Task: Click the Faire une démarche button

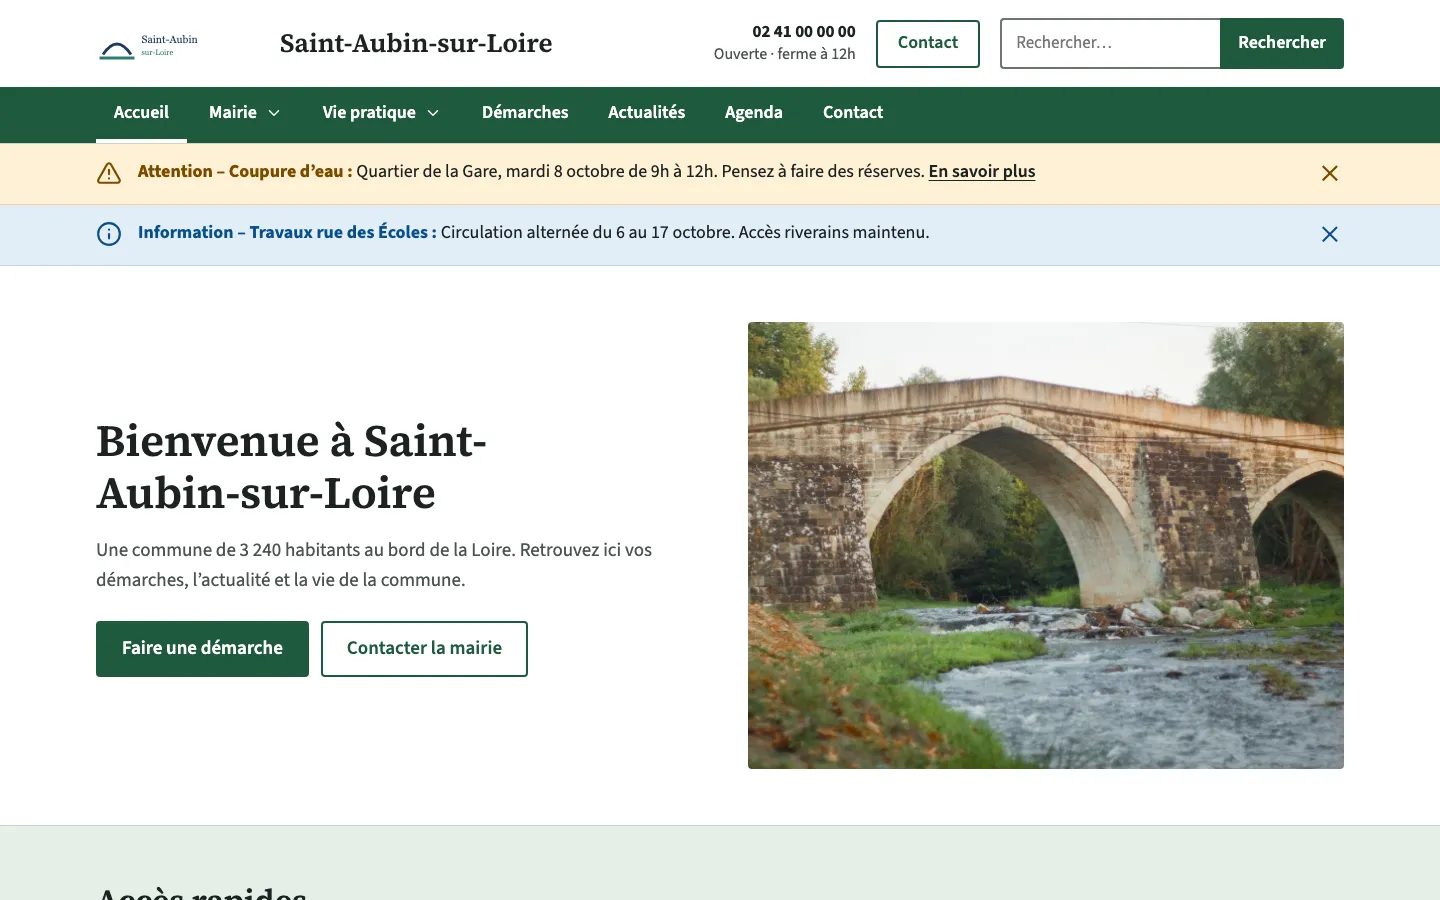Action: (x=202, y=649)
